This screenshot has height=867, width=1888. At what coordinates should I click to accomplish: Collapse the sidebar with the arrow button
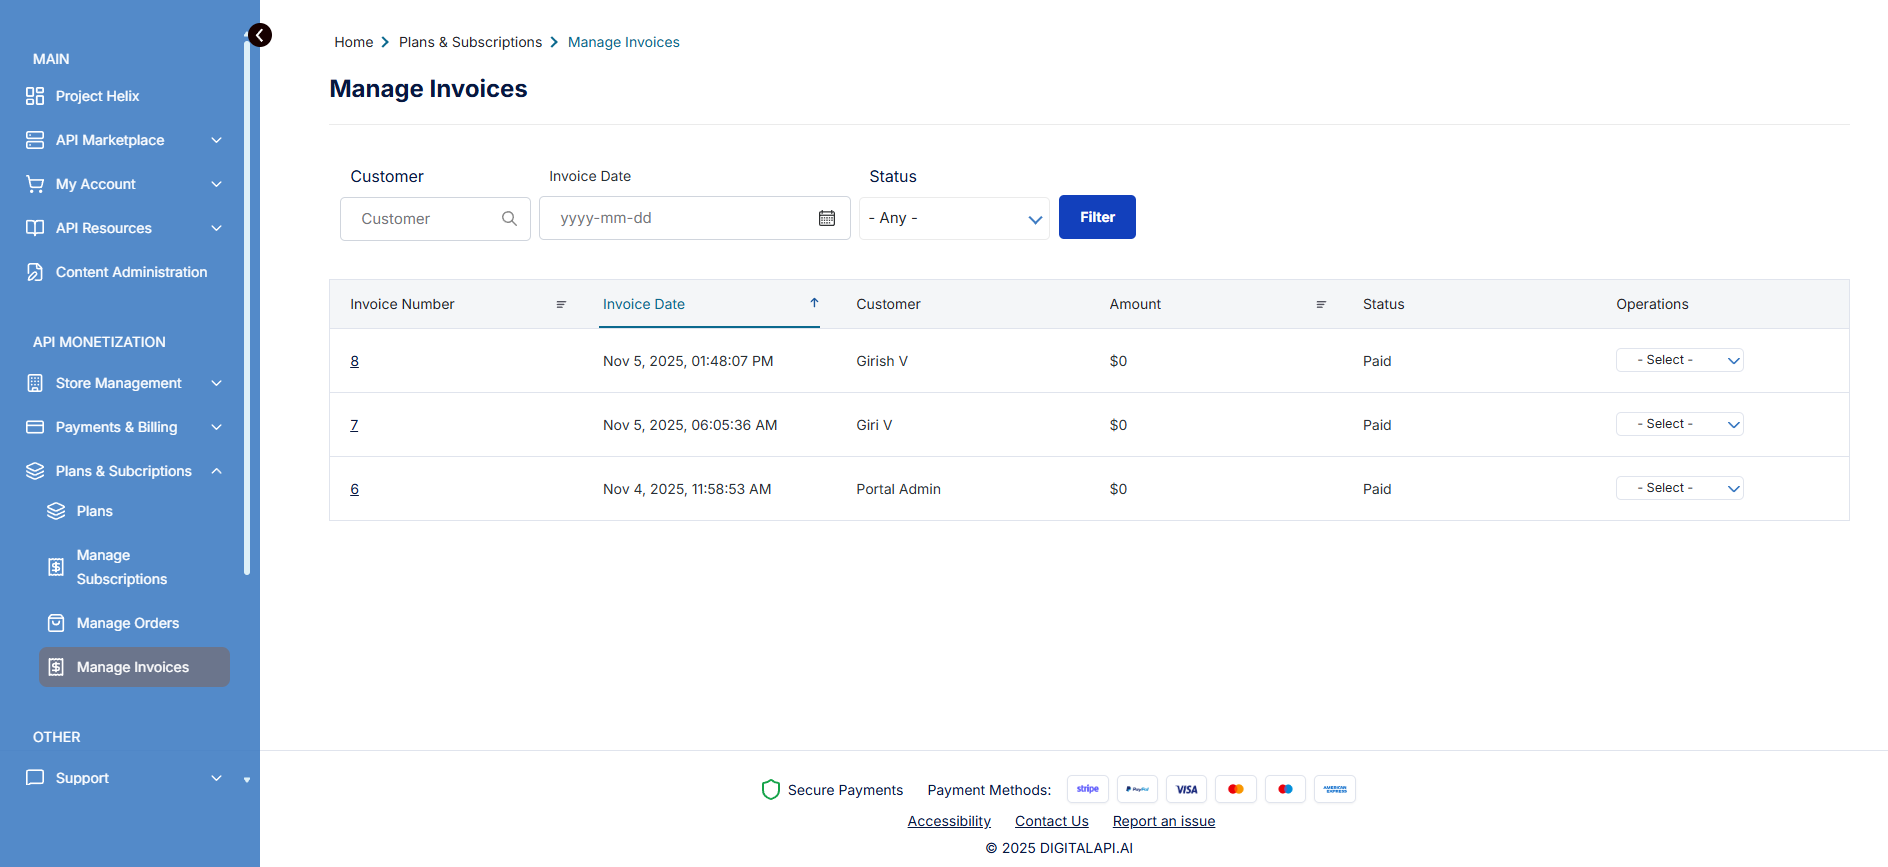[x=260, y=36]
